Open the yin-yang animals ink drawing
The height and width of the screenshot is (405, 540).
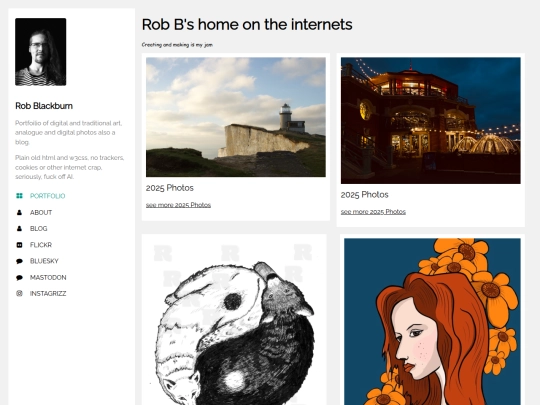234,322
